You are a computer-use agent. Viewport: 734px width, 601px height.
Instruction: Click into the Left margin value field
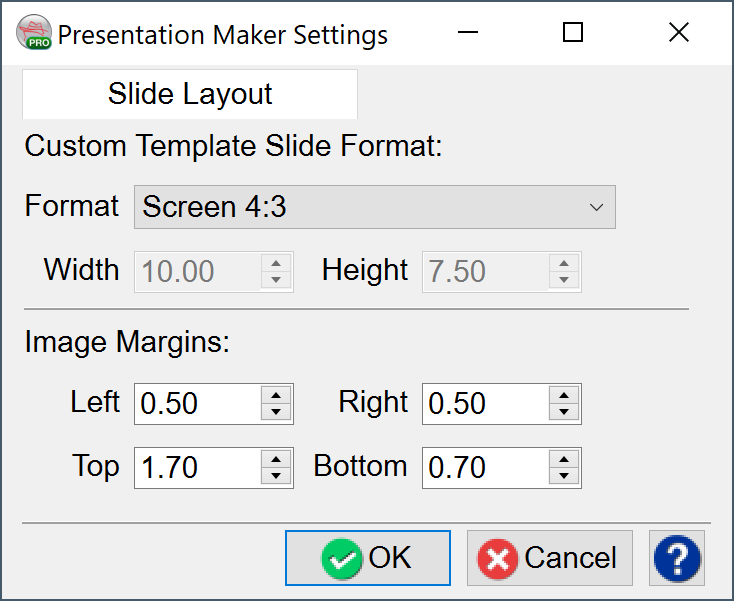click(198, 404)
